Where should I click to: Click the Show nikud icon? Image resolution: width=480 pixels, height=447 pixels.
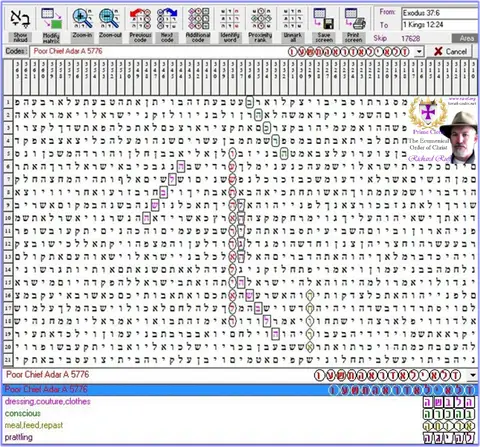coord(20,18)
